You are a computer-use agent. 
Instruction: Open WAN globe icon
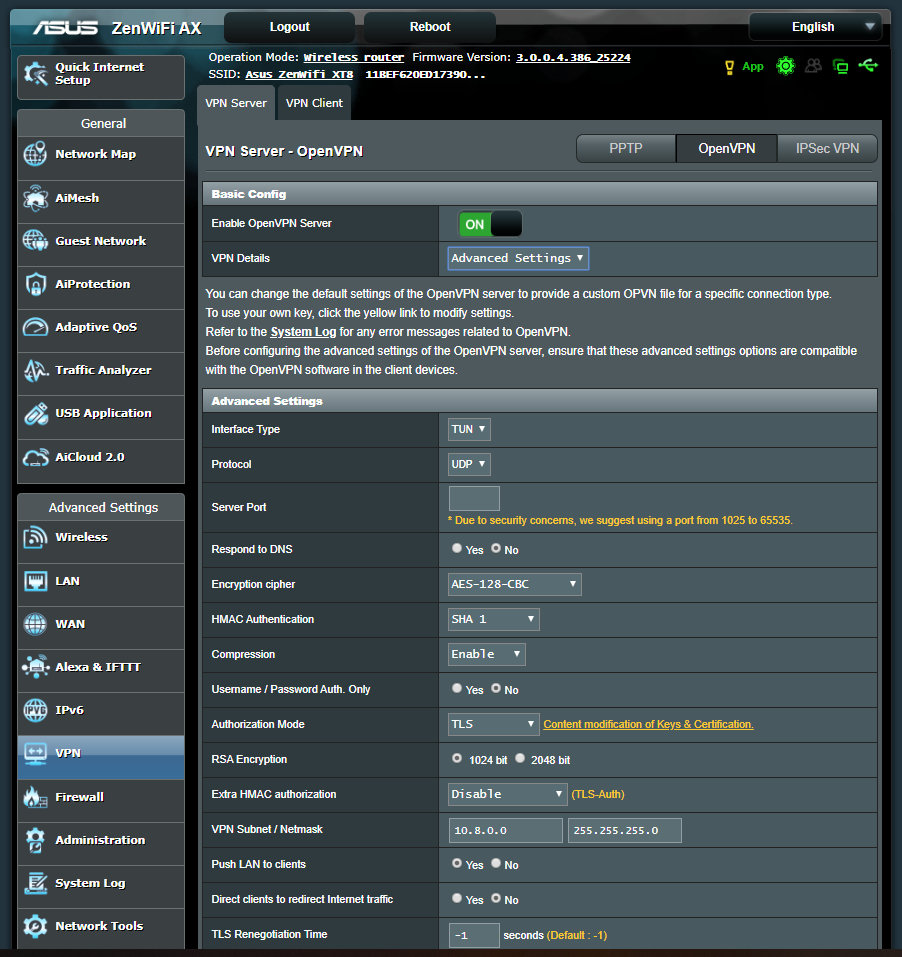click(x=35, y=624)
